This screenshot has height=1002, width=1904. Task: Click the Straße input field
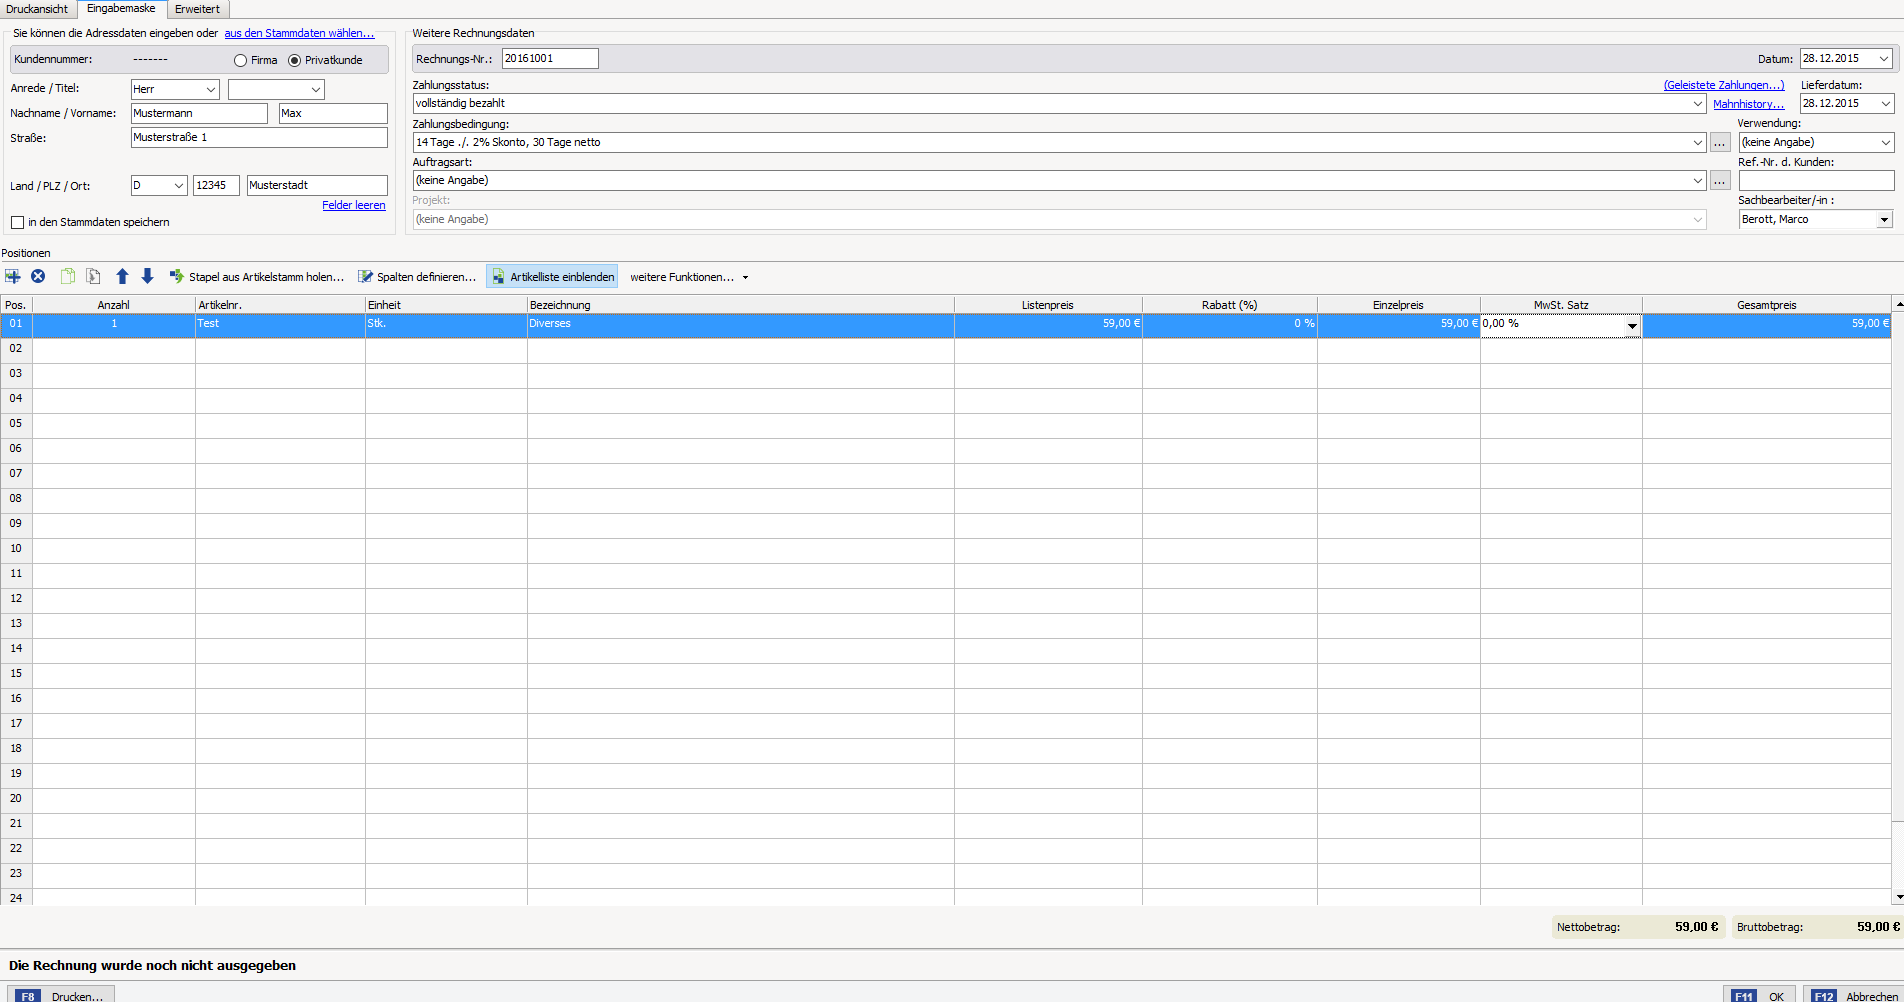click(x=259, y=138)
